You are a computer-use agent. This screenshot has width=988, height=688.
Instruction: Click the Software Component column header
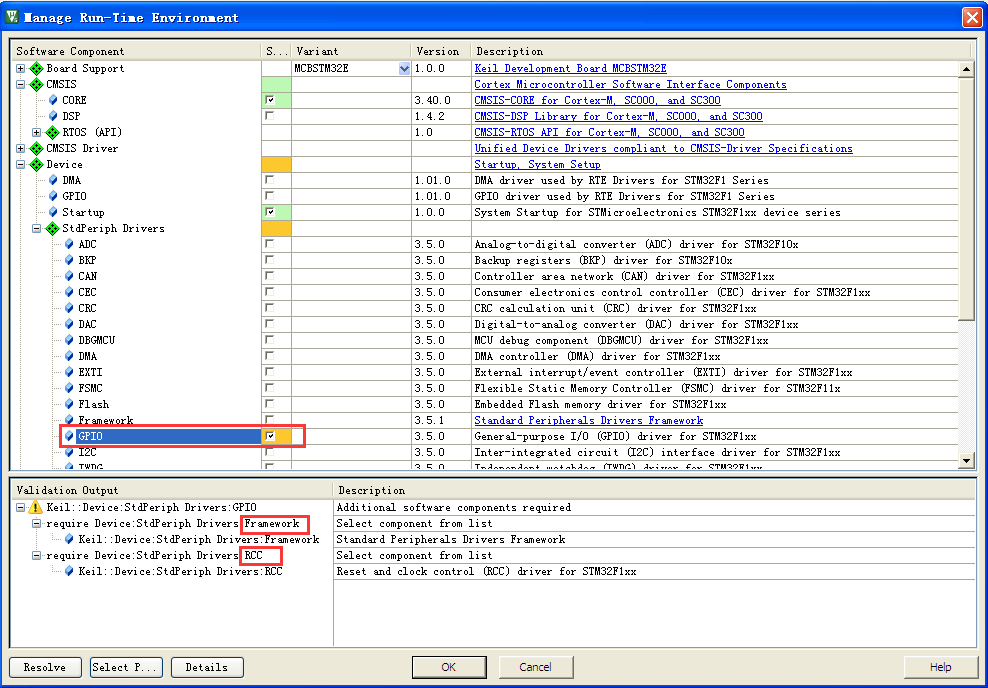pyautogui.click(x=136, y=51)
